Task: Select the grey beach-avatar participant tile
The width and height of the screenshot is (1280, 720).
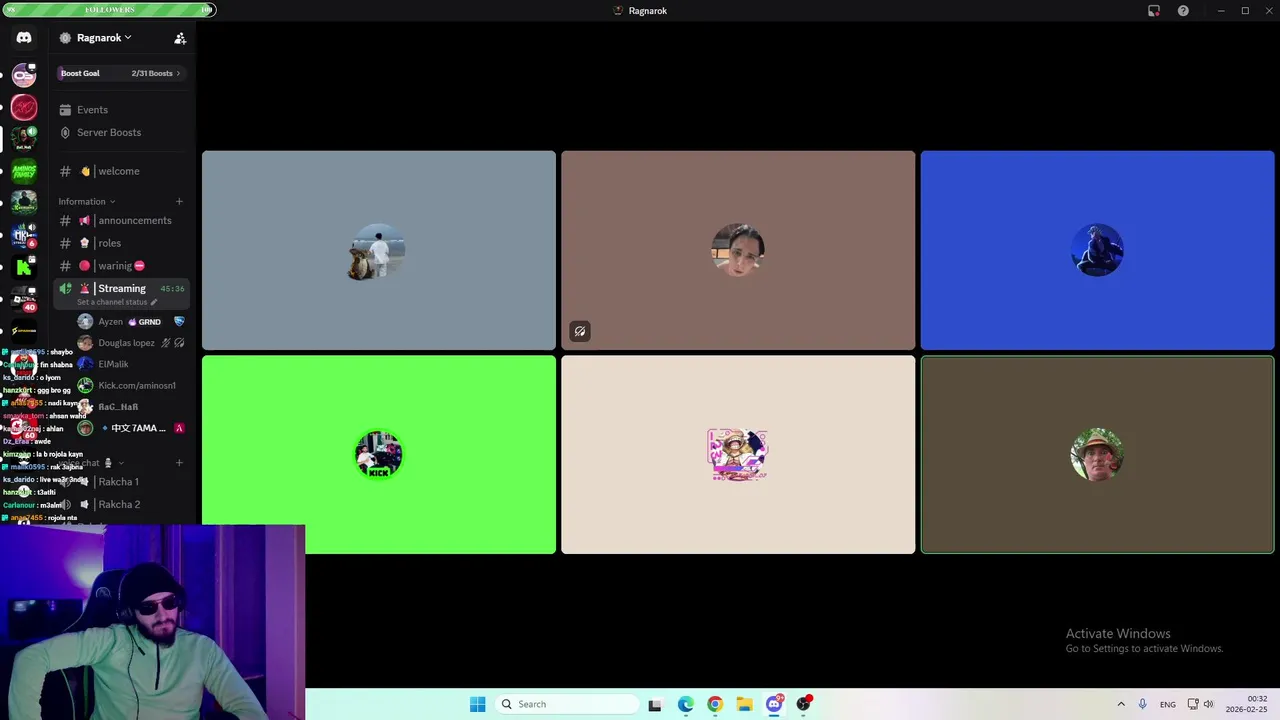Action: [379, 250]
